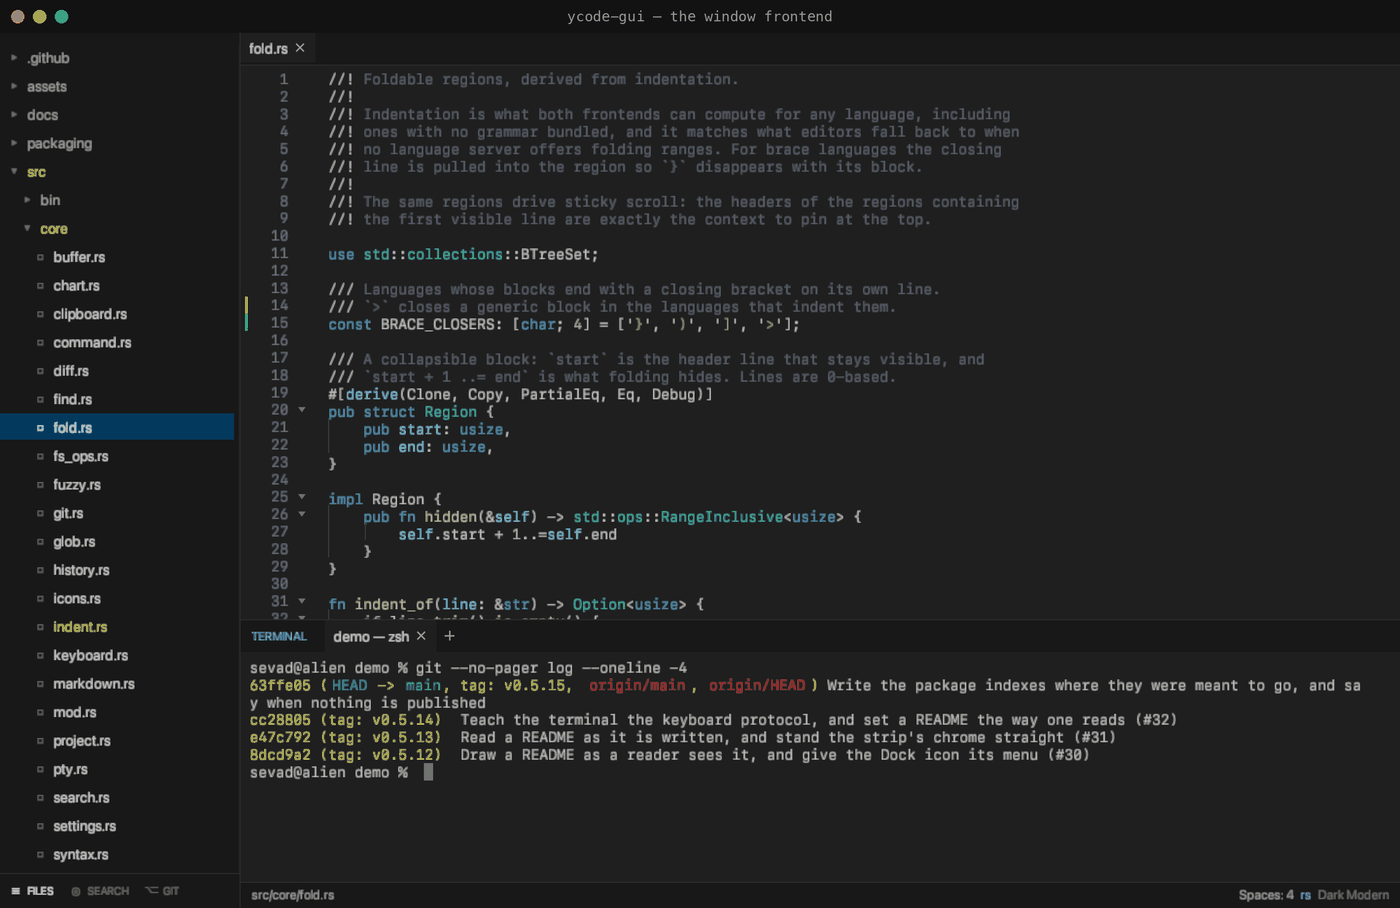The width and height of the screenshot is (1400, 908).
Task: Click file icon beside mod.rs
Action: [x=41, y=713]
